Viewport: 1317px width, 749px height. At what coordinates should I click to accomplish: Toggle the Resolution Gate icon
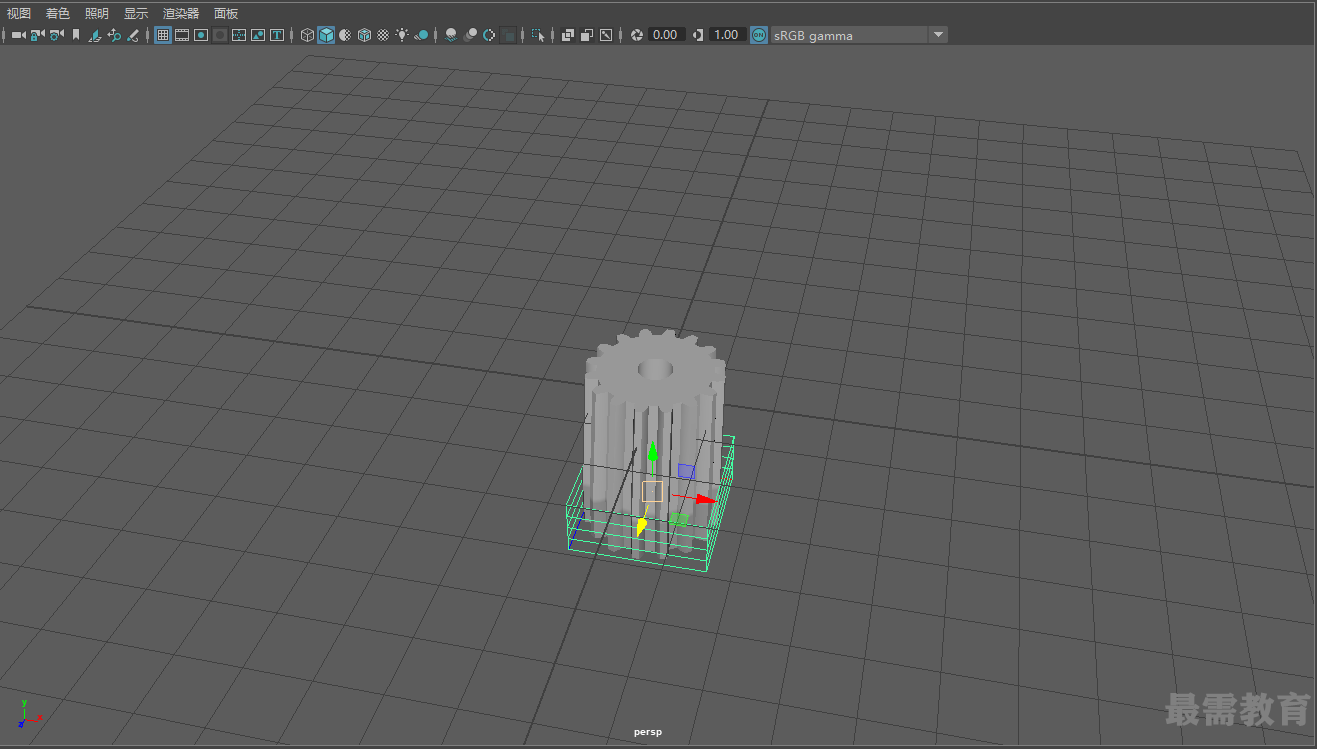pos(201,35)
